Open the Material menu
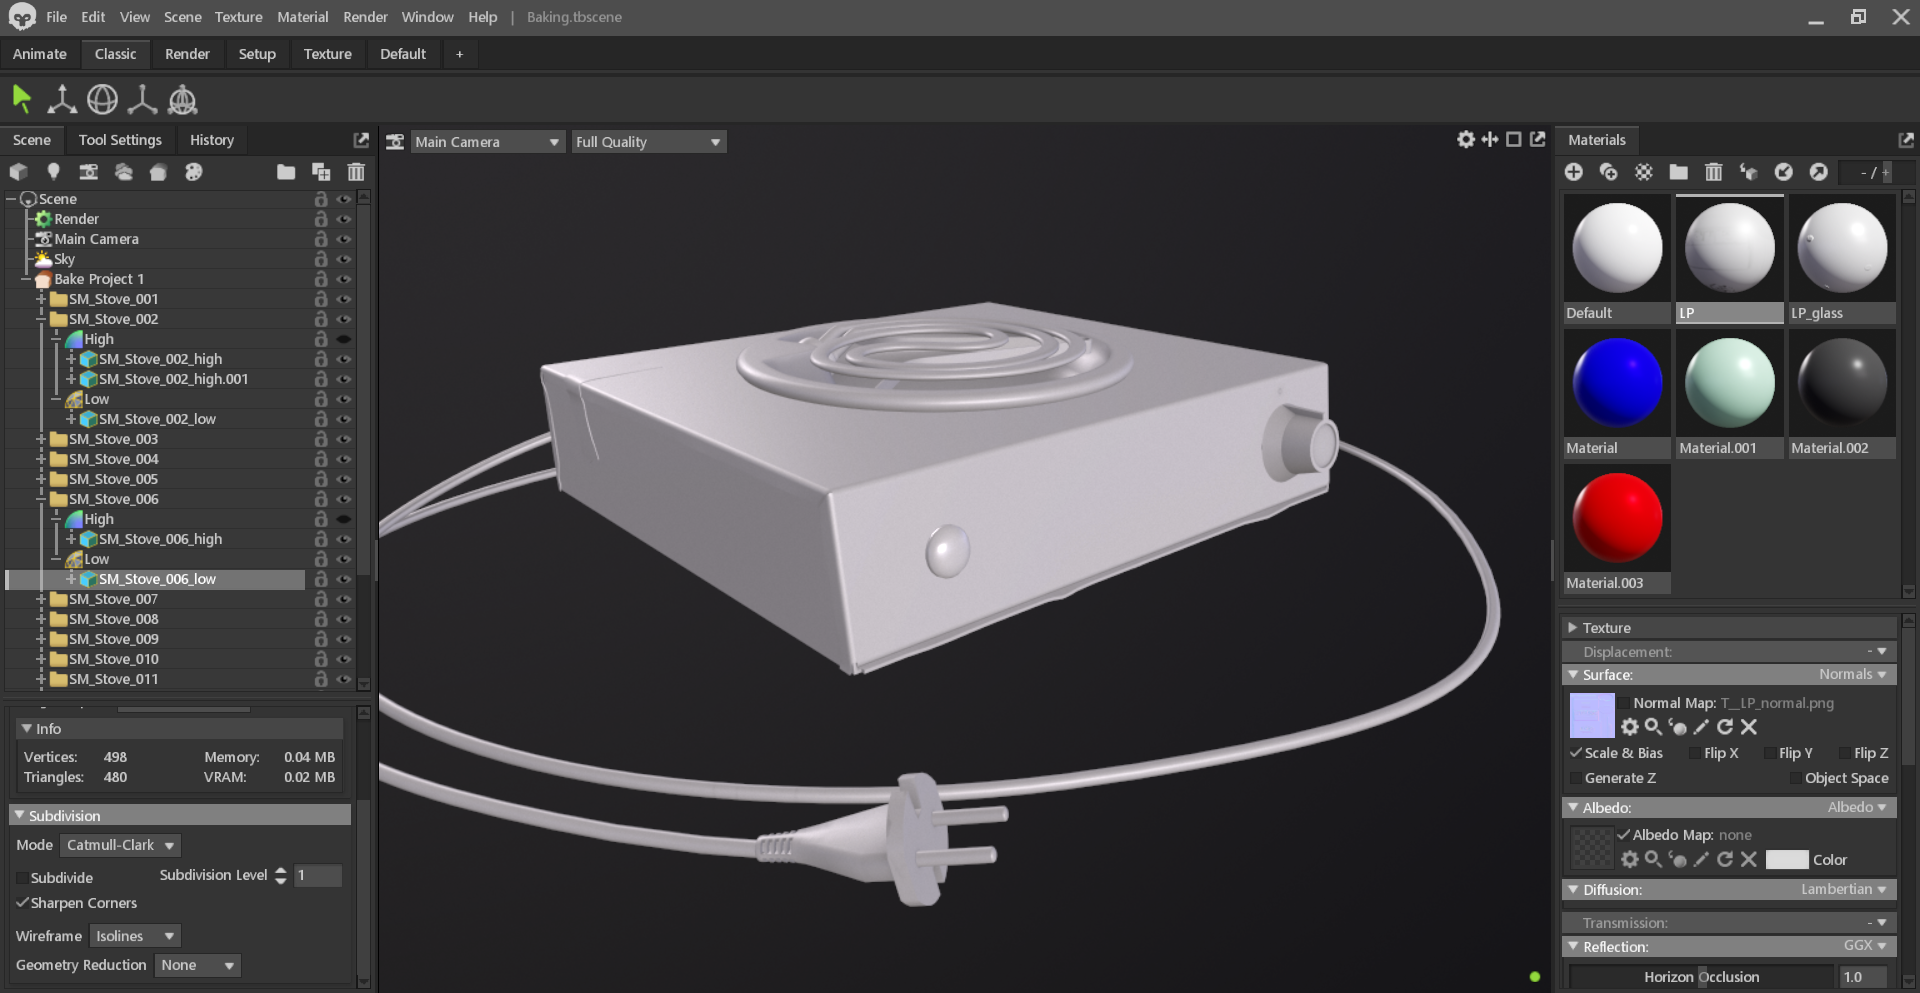The height and width of the screenshot is (993, 1920). [303, 17]
